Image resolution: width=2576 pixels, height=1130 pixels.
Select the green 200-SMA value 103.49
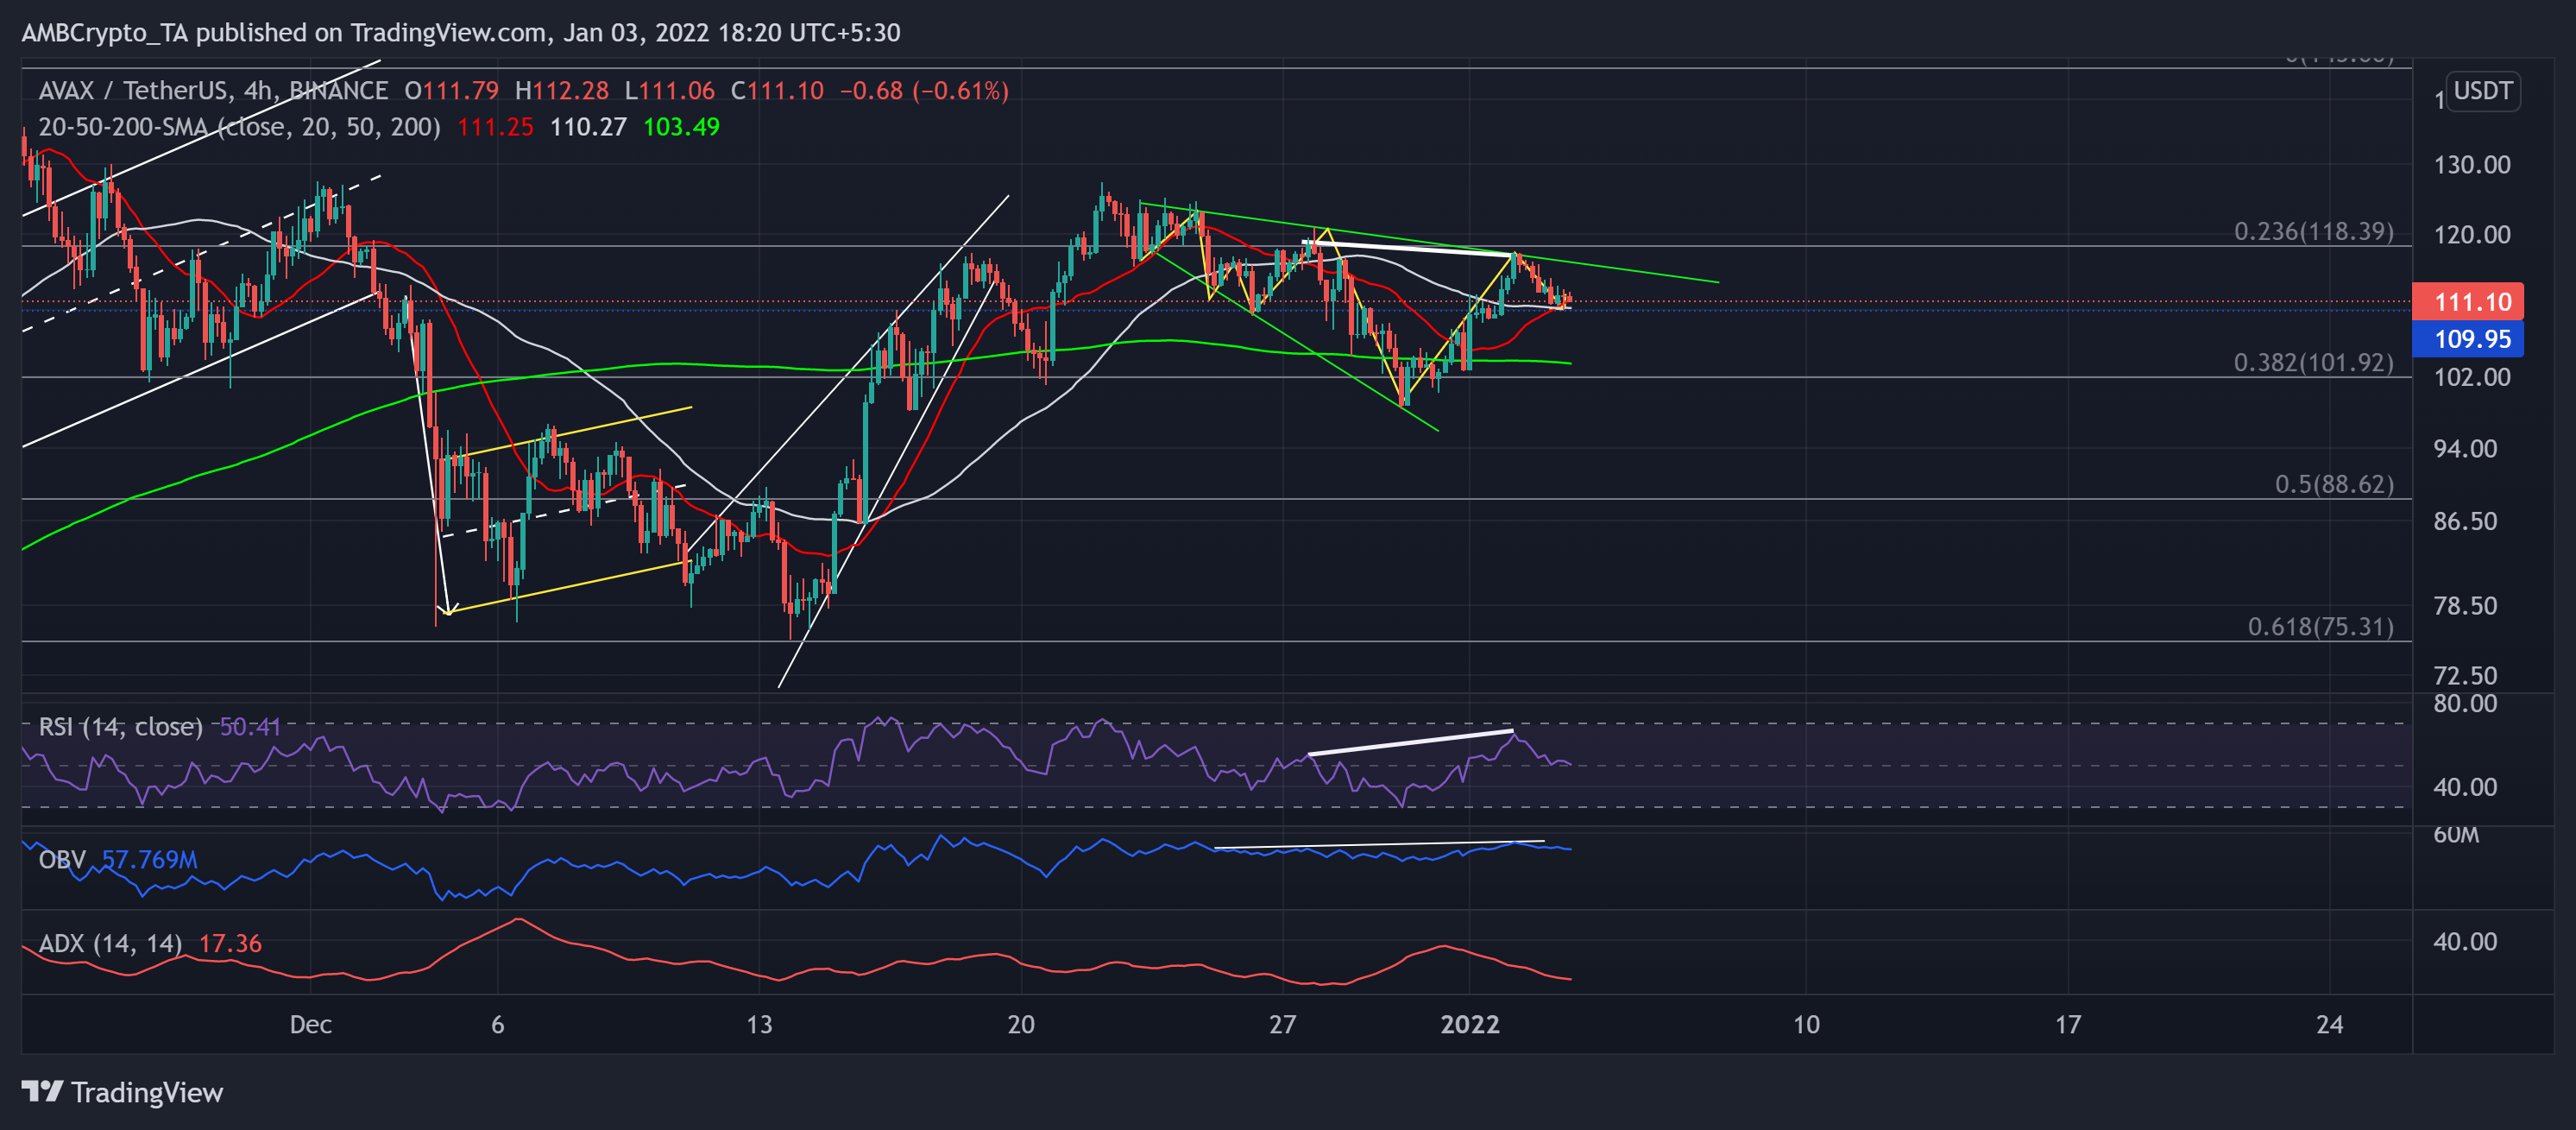[681, 127]
